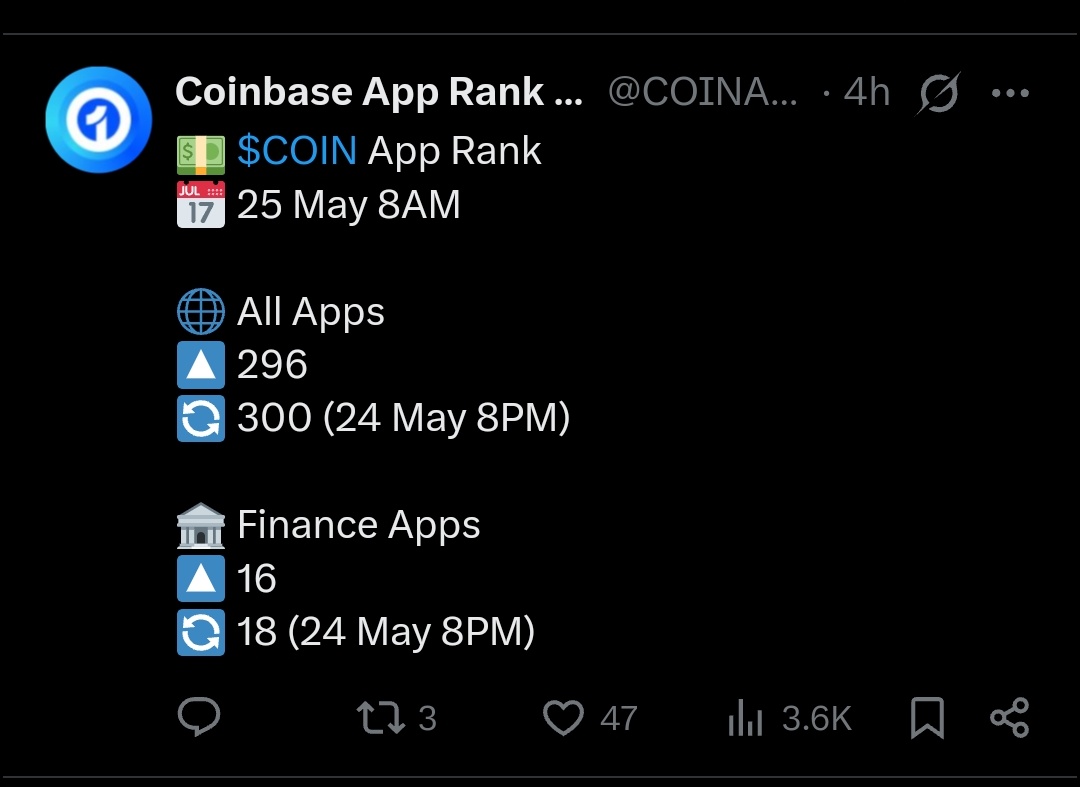Open the $COIN cashtag link
Screen dimensions: 1080x787
click(x=297, y=151)
